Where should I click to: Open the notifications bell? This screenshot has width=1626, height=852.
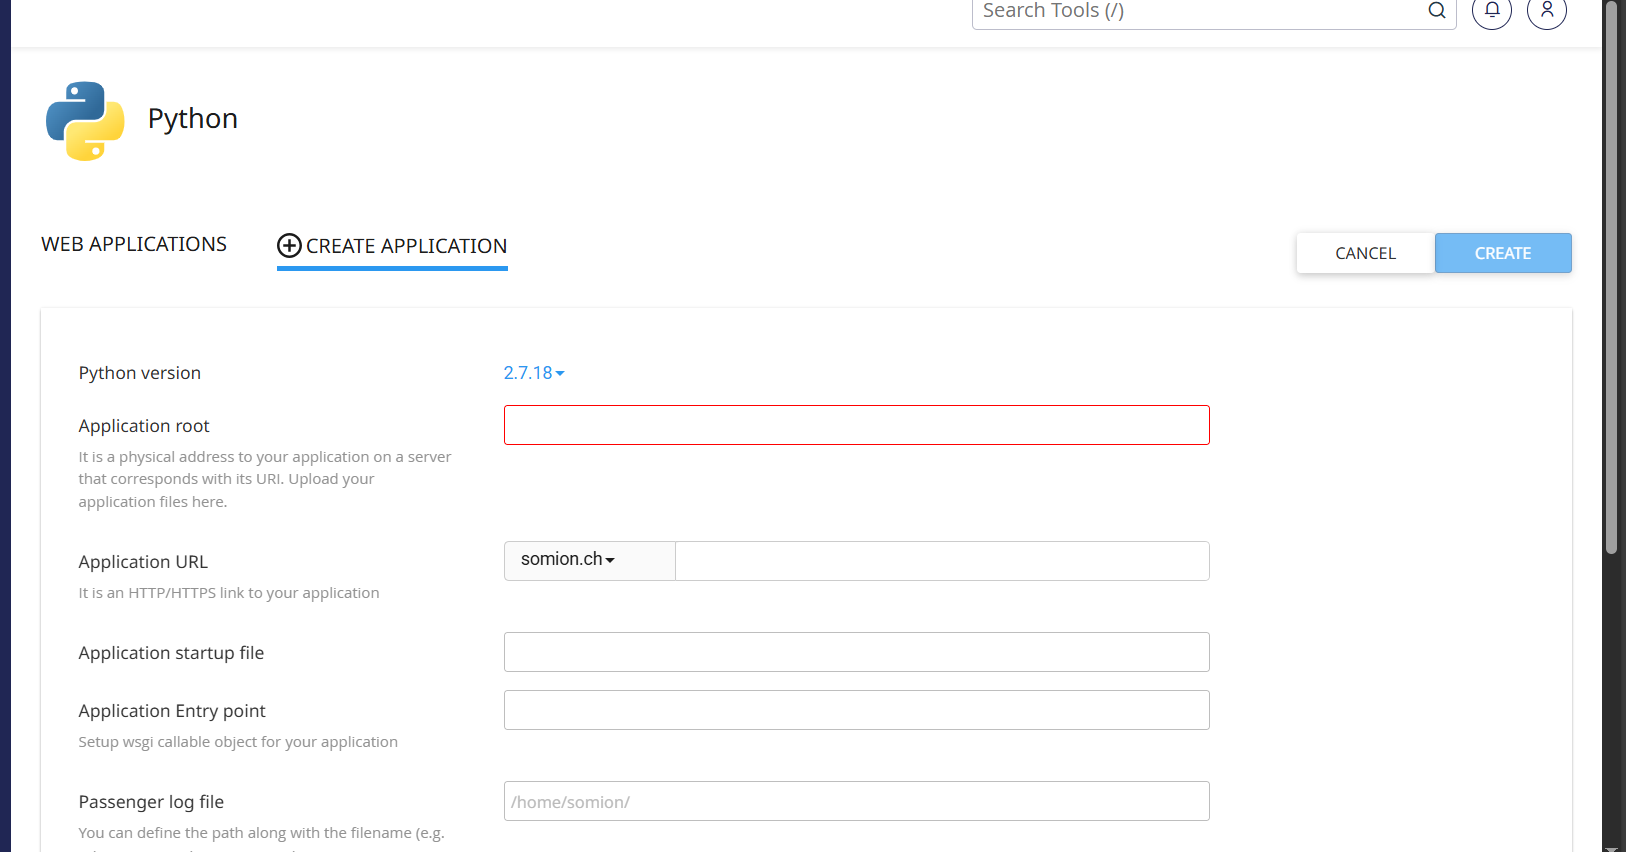[1491, 11]
